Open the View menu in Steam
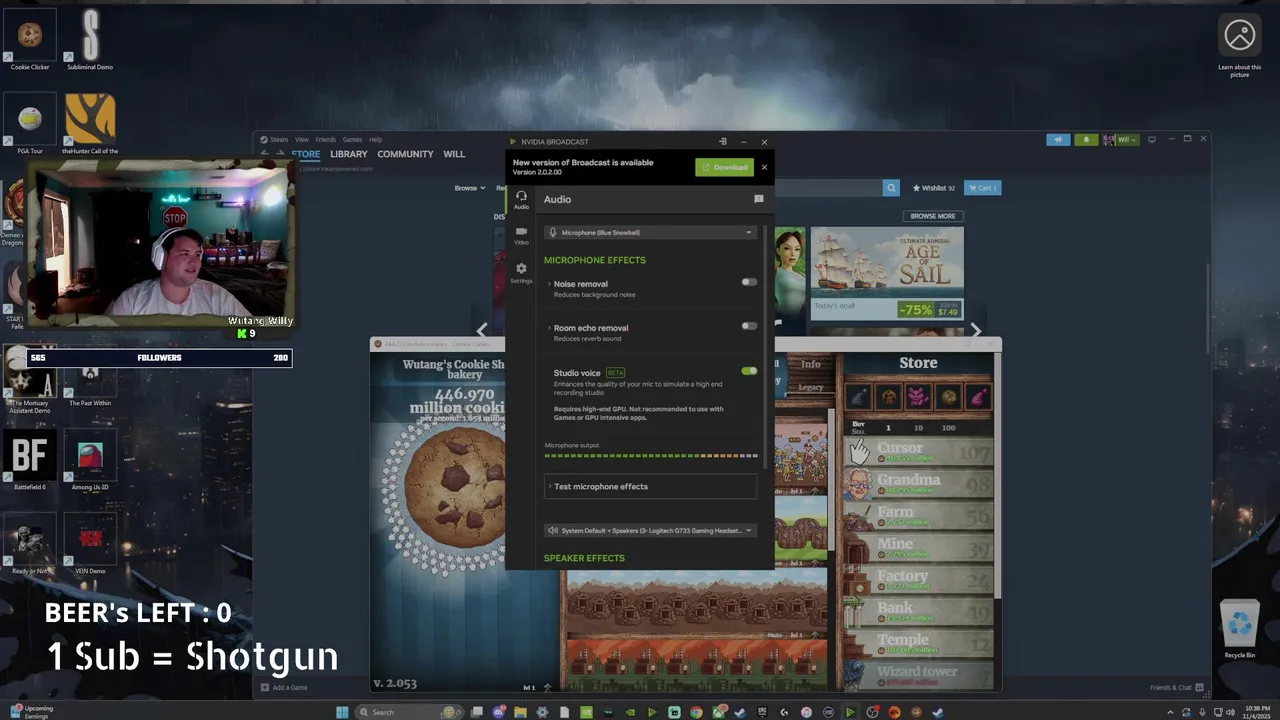This screenshot has height=720, width=1280. [x=301, y=140]
